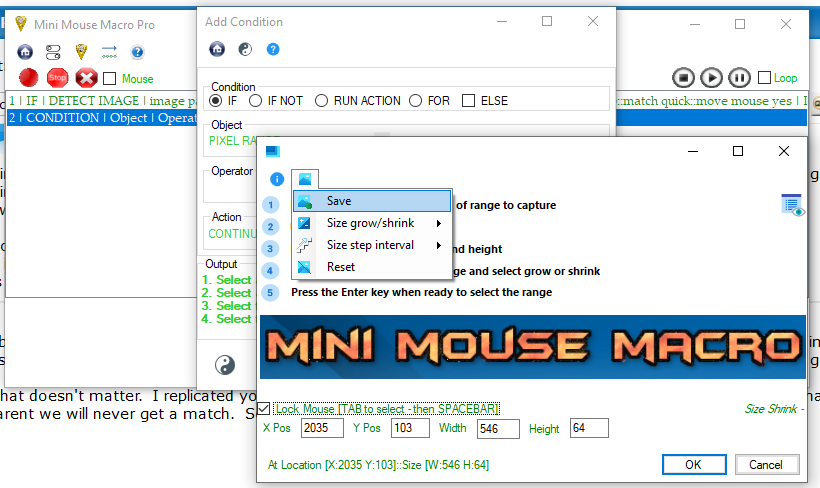Viewport: 820px width, 488px height.
Task: Minimize the Add Condition window
Action: pyautogui.click(x=502, y=21)
